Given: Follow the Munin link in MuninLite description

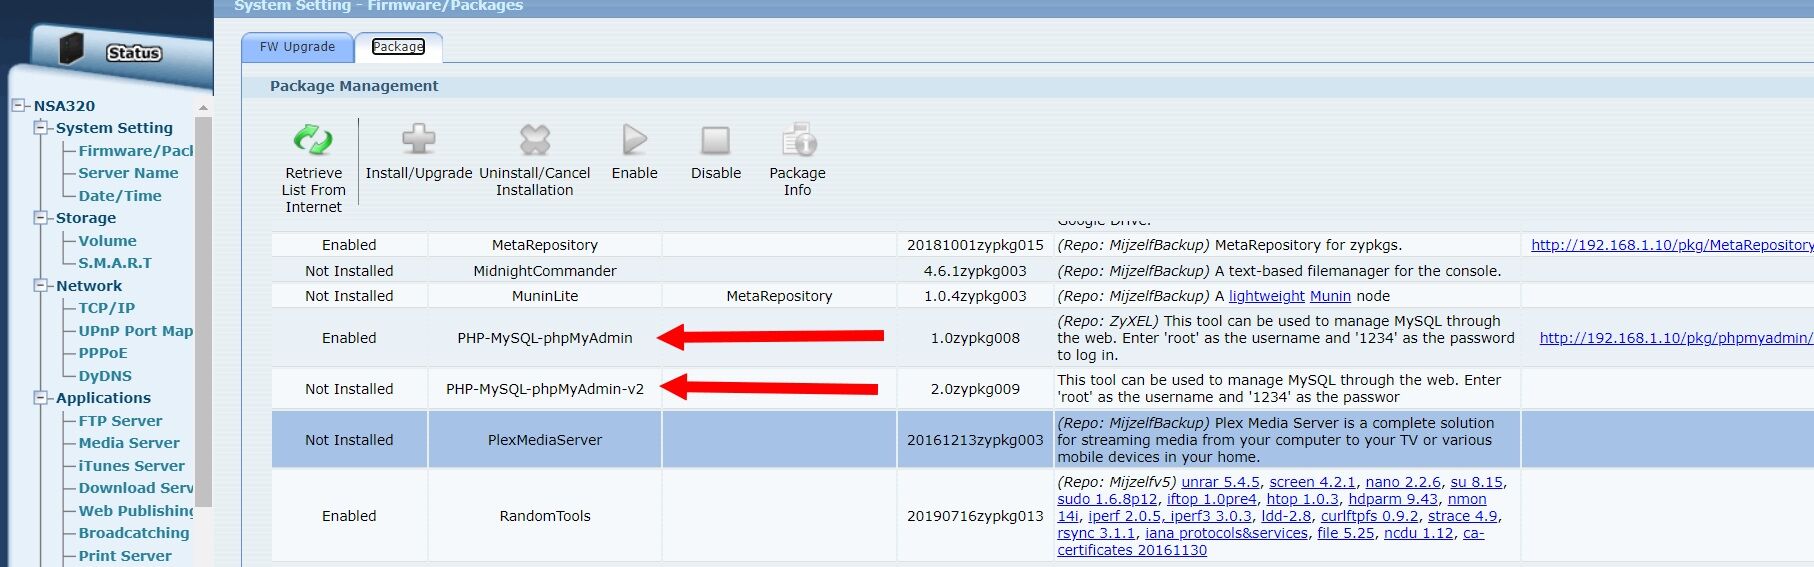Looking at the screenshot, I should pos(1330,295).
